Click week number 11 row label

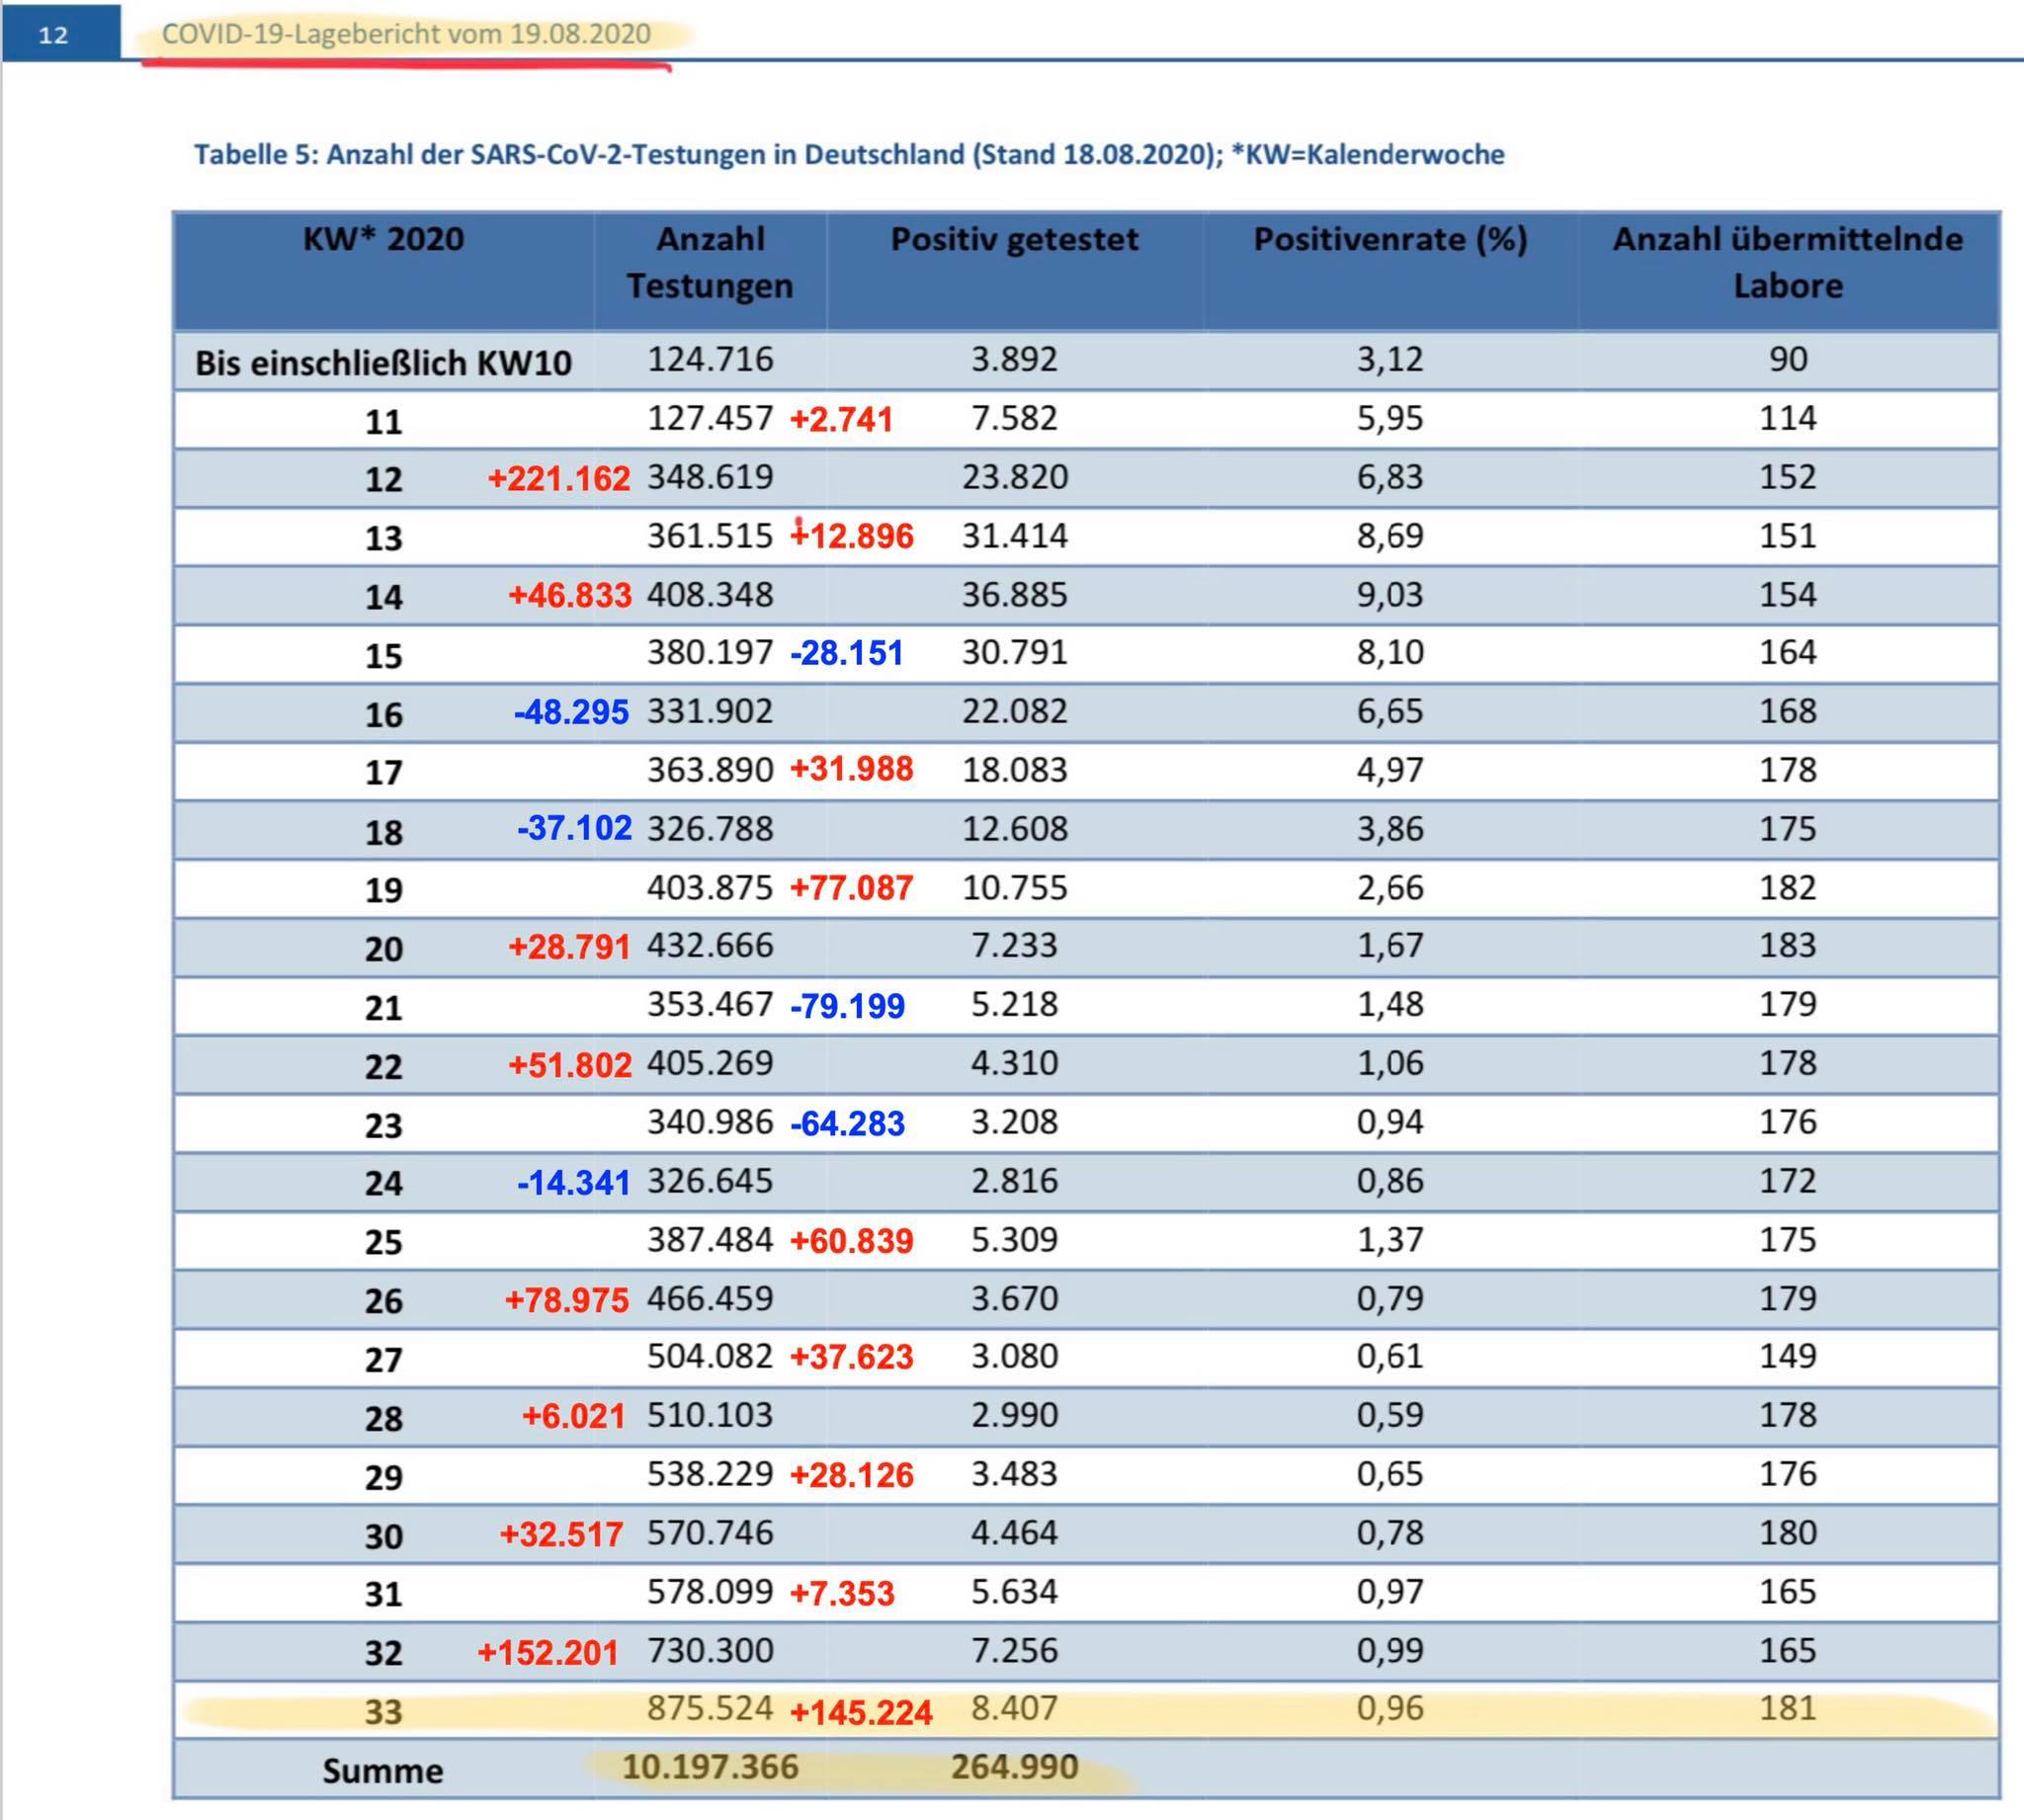click(383, 421)
